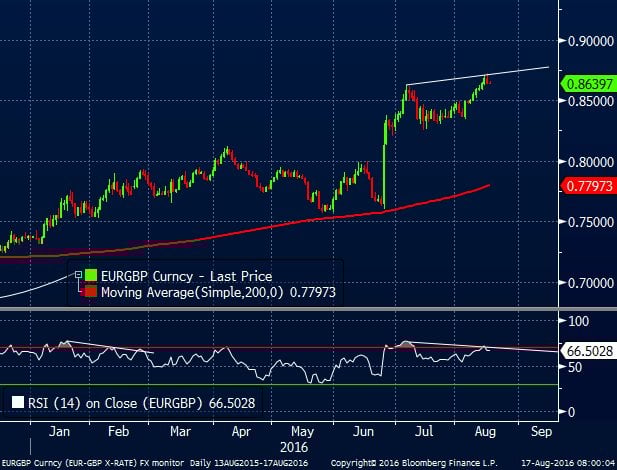Viewport: 617px width, 470px height.
Task: Click the Sep label on the date axis
Action: coord(540,431)
